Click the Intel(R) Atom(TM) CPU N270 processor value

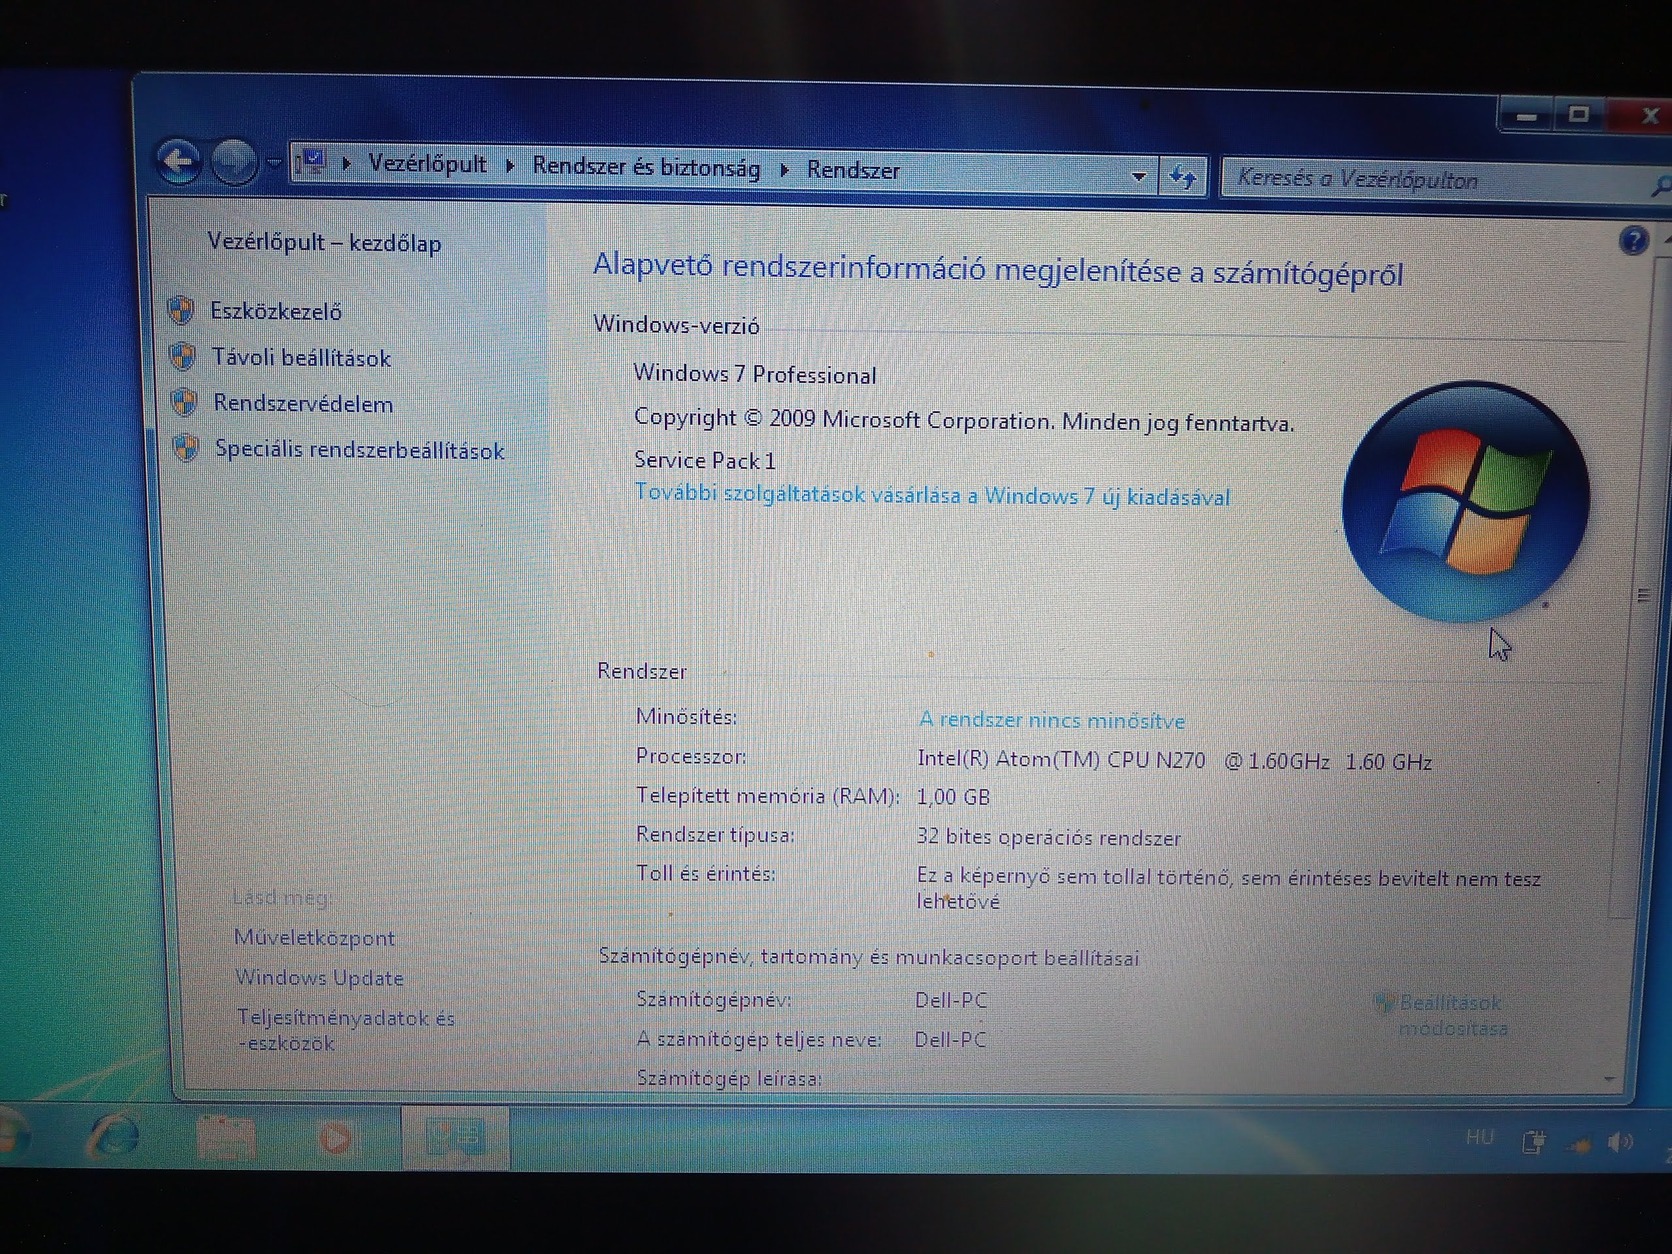coord(1174,760)
